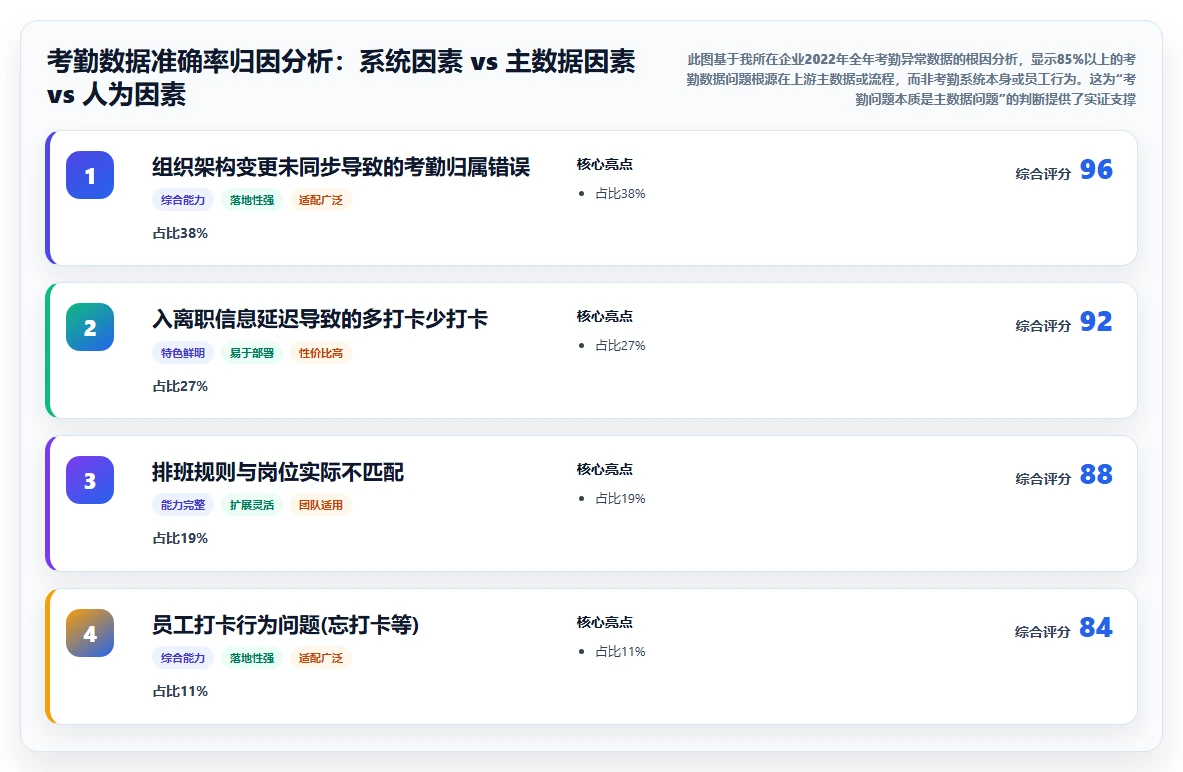Click 综合评分 label beside score 84
Viewport: 1183px width, 772px height.
coord(1043,632)
